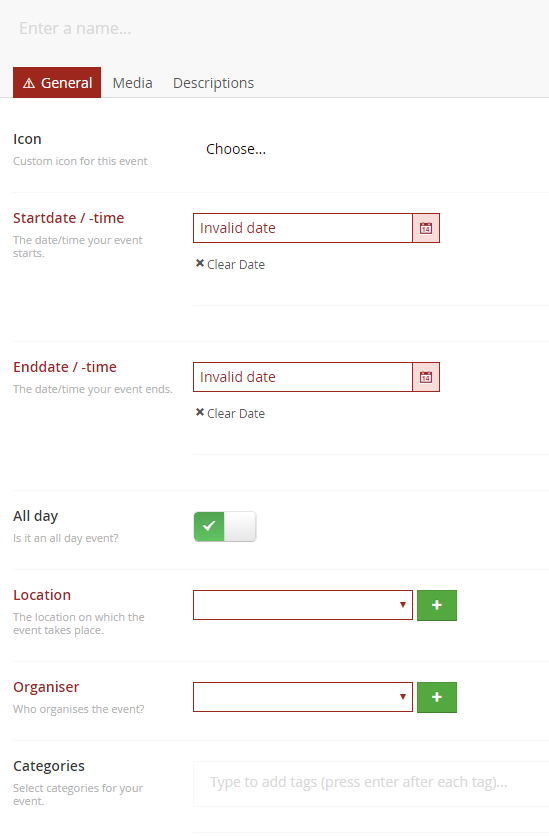Switch to the Media tab
Screen dimensions: 549x838
click(133, 83)
